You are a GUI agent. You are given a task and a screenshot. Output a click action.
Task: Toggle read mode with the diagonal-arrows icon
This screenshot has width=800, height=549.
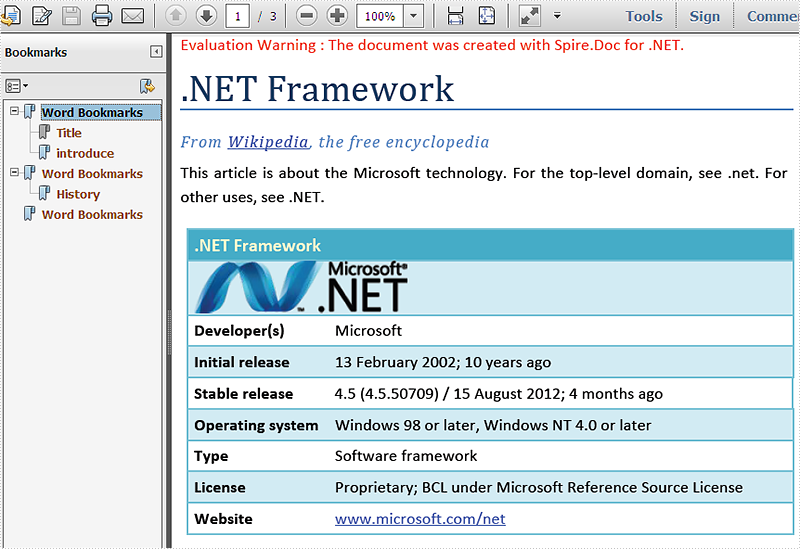point(530,16)
